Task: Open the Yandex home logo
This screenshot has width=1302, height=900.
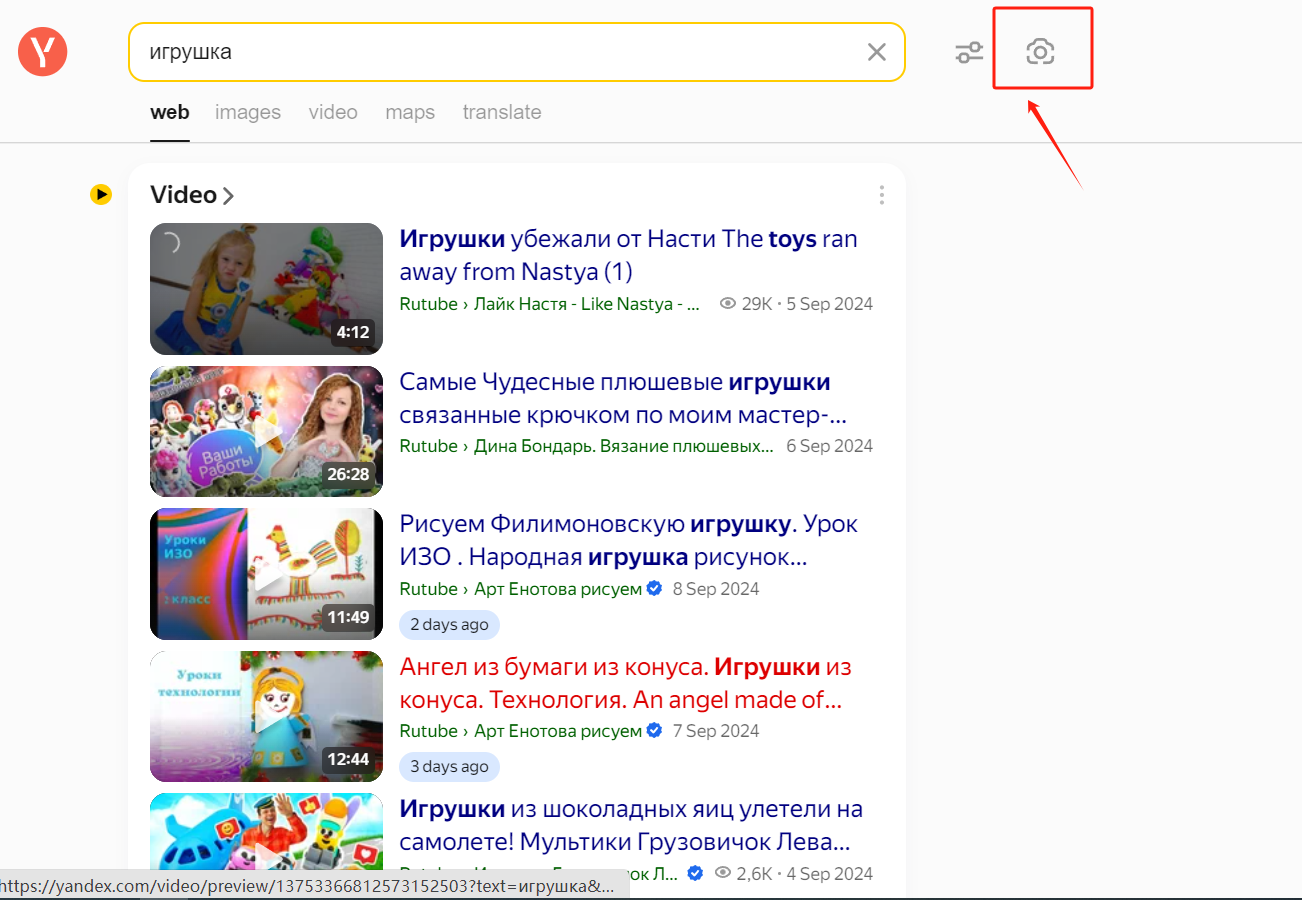Action: pyautogui.click(x=43, y=51)
